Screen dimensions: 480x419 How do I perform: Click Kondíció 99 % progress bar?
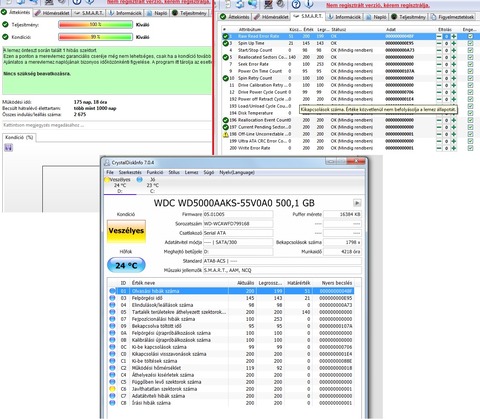click(x=95, y=37)
